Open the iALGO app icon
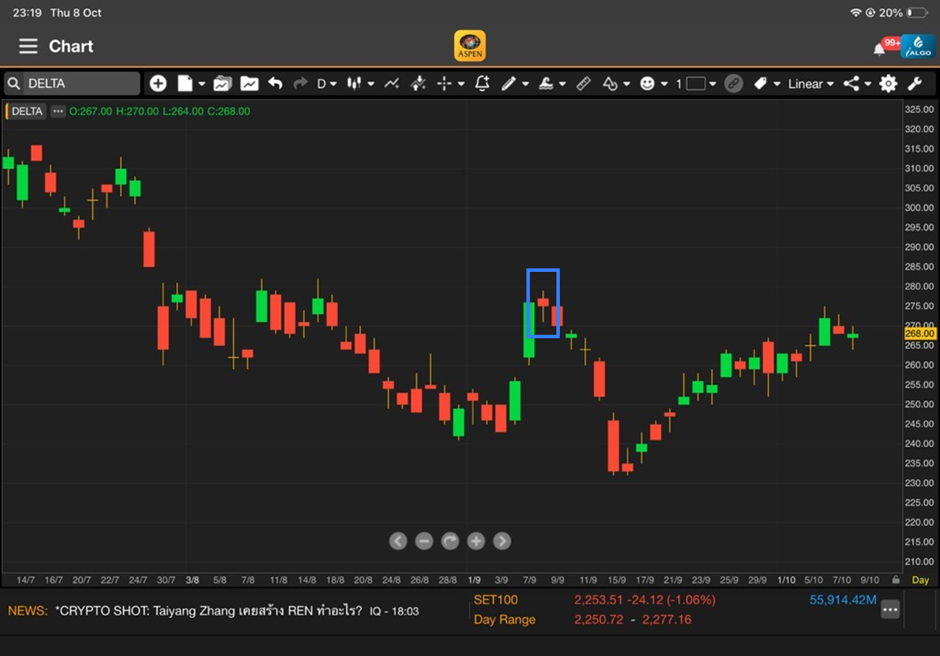Image resolution: width=940 pixels, height=656 pixels. (x=918, y=46)
